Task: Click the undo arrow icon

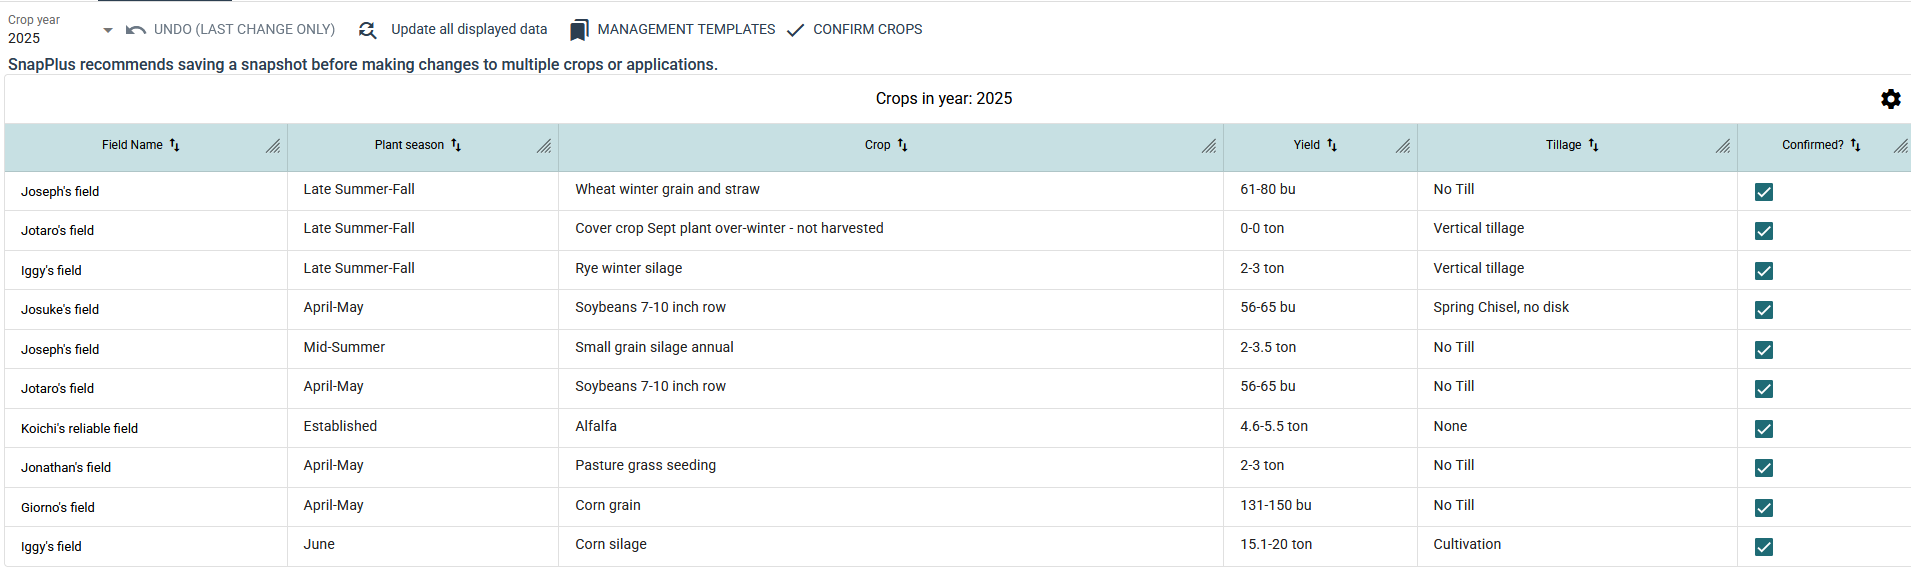Action: click(136, 30)
